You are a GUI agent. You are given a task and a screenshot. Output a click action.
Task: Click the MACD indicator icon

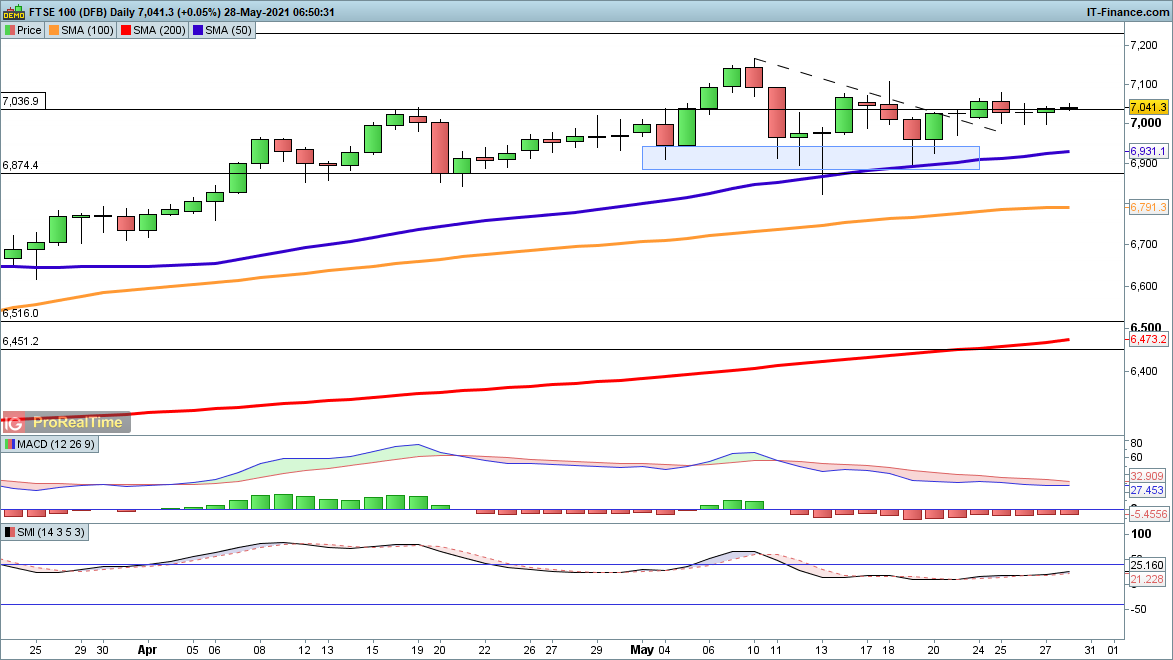coord(10,443)
